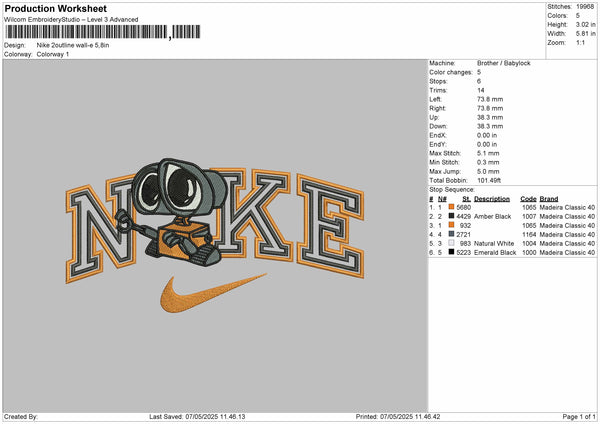Click the 'Printed: 07/05/2025' timestamp in footer

pos(398,417)
